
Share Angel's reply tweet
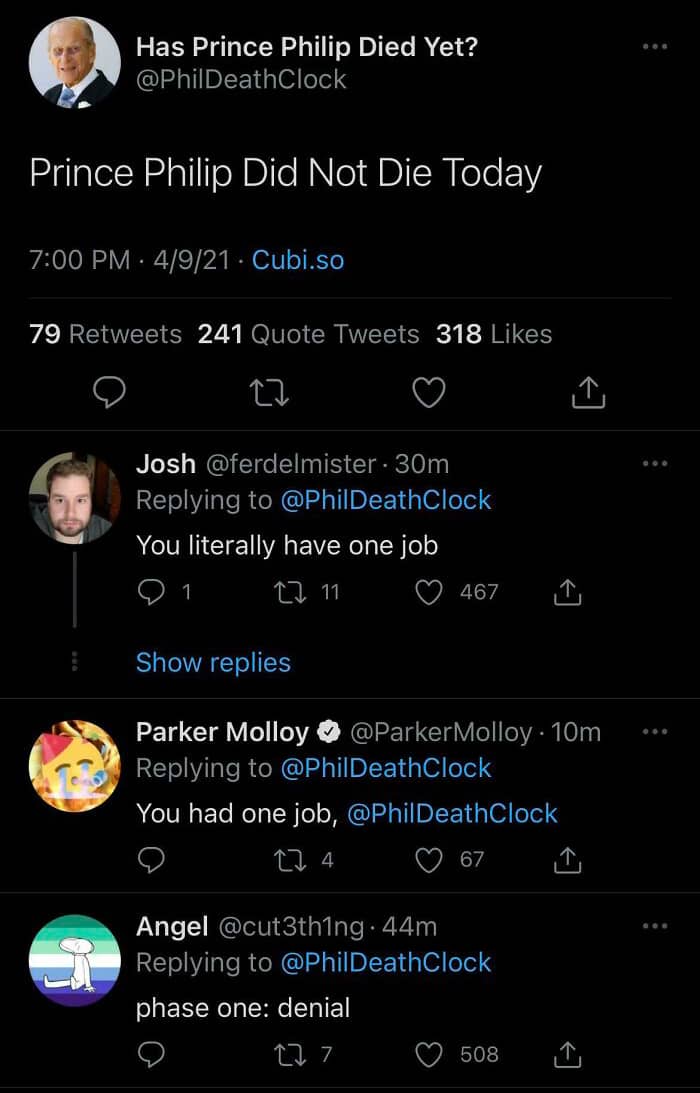click(566, 1053)
